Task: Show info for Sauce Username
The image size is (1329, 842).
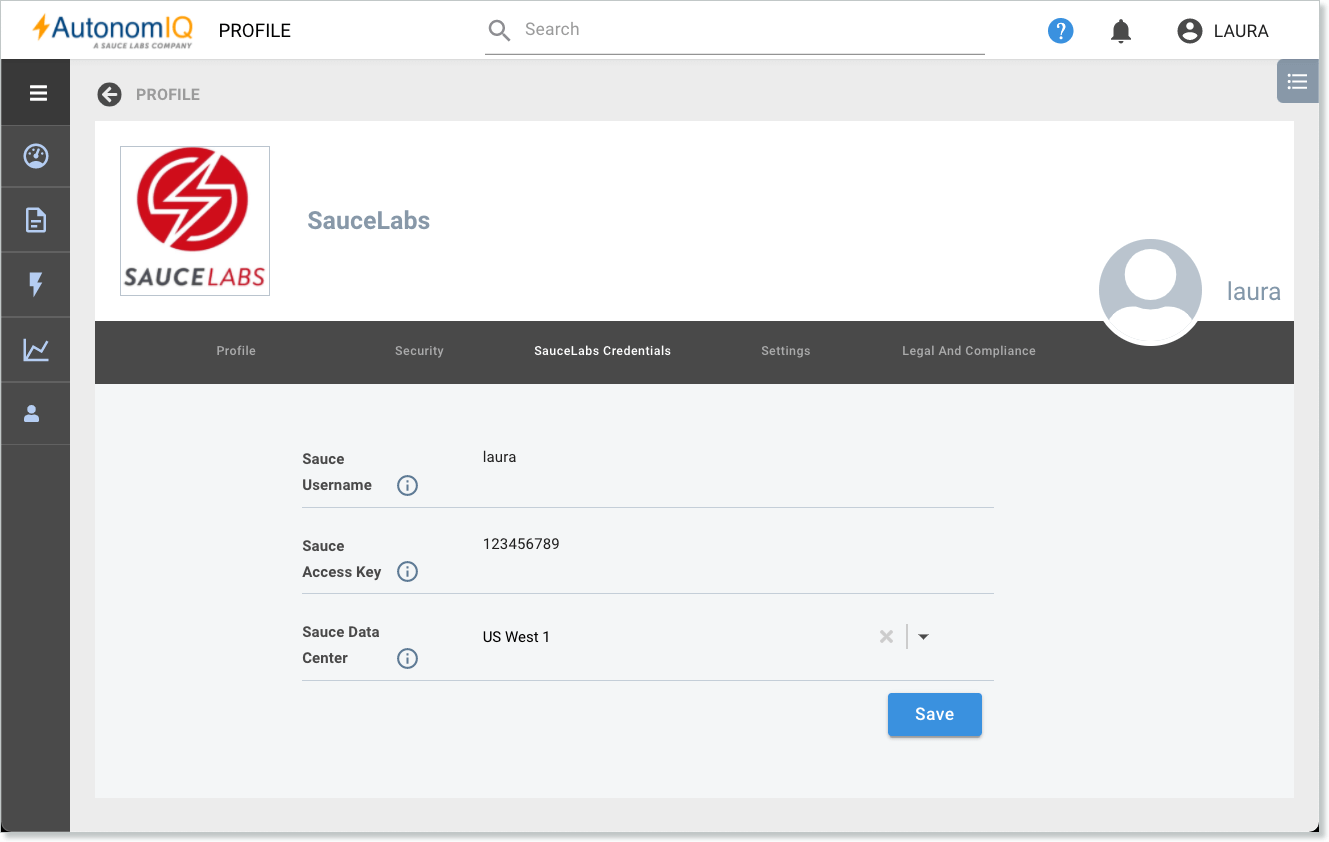Action: coord(407,486)
